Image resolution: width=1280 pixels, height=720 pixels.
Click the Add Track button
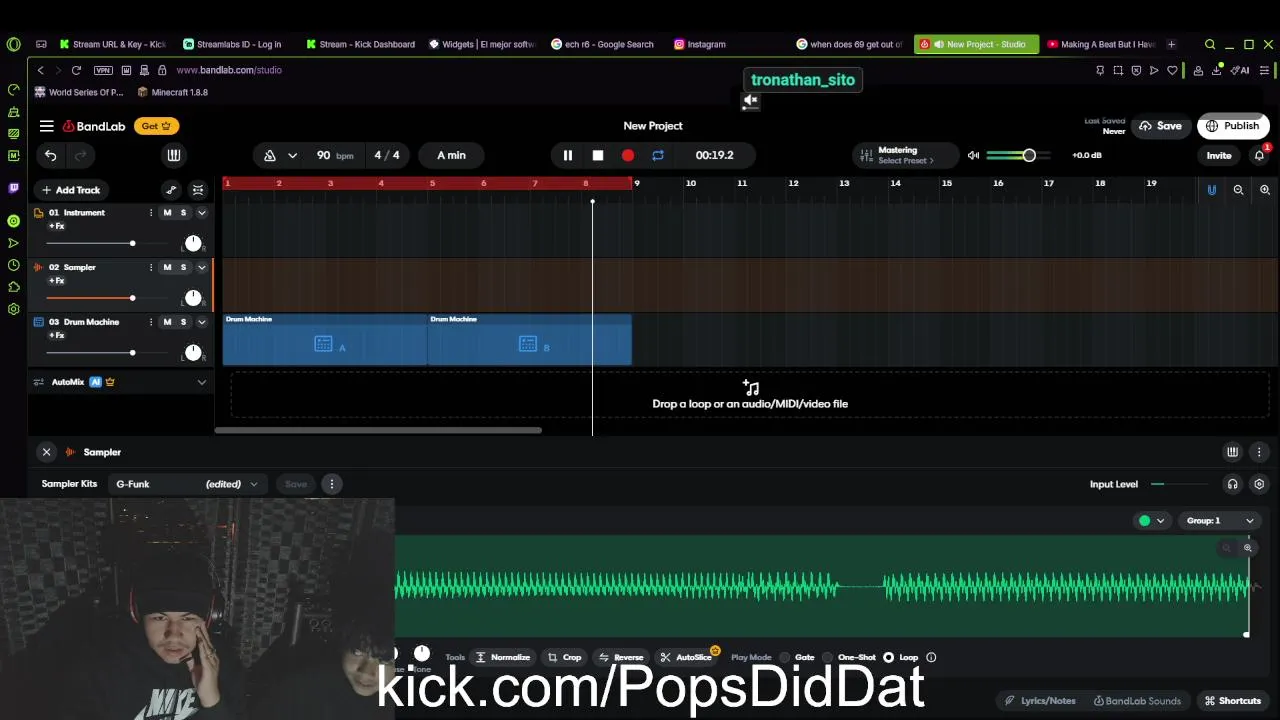[x=71, y=190]
